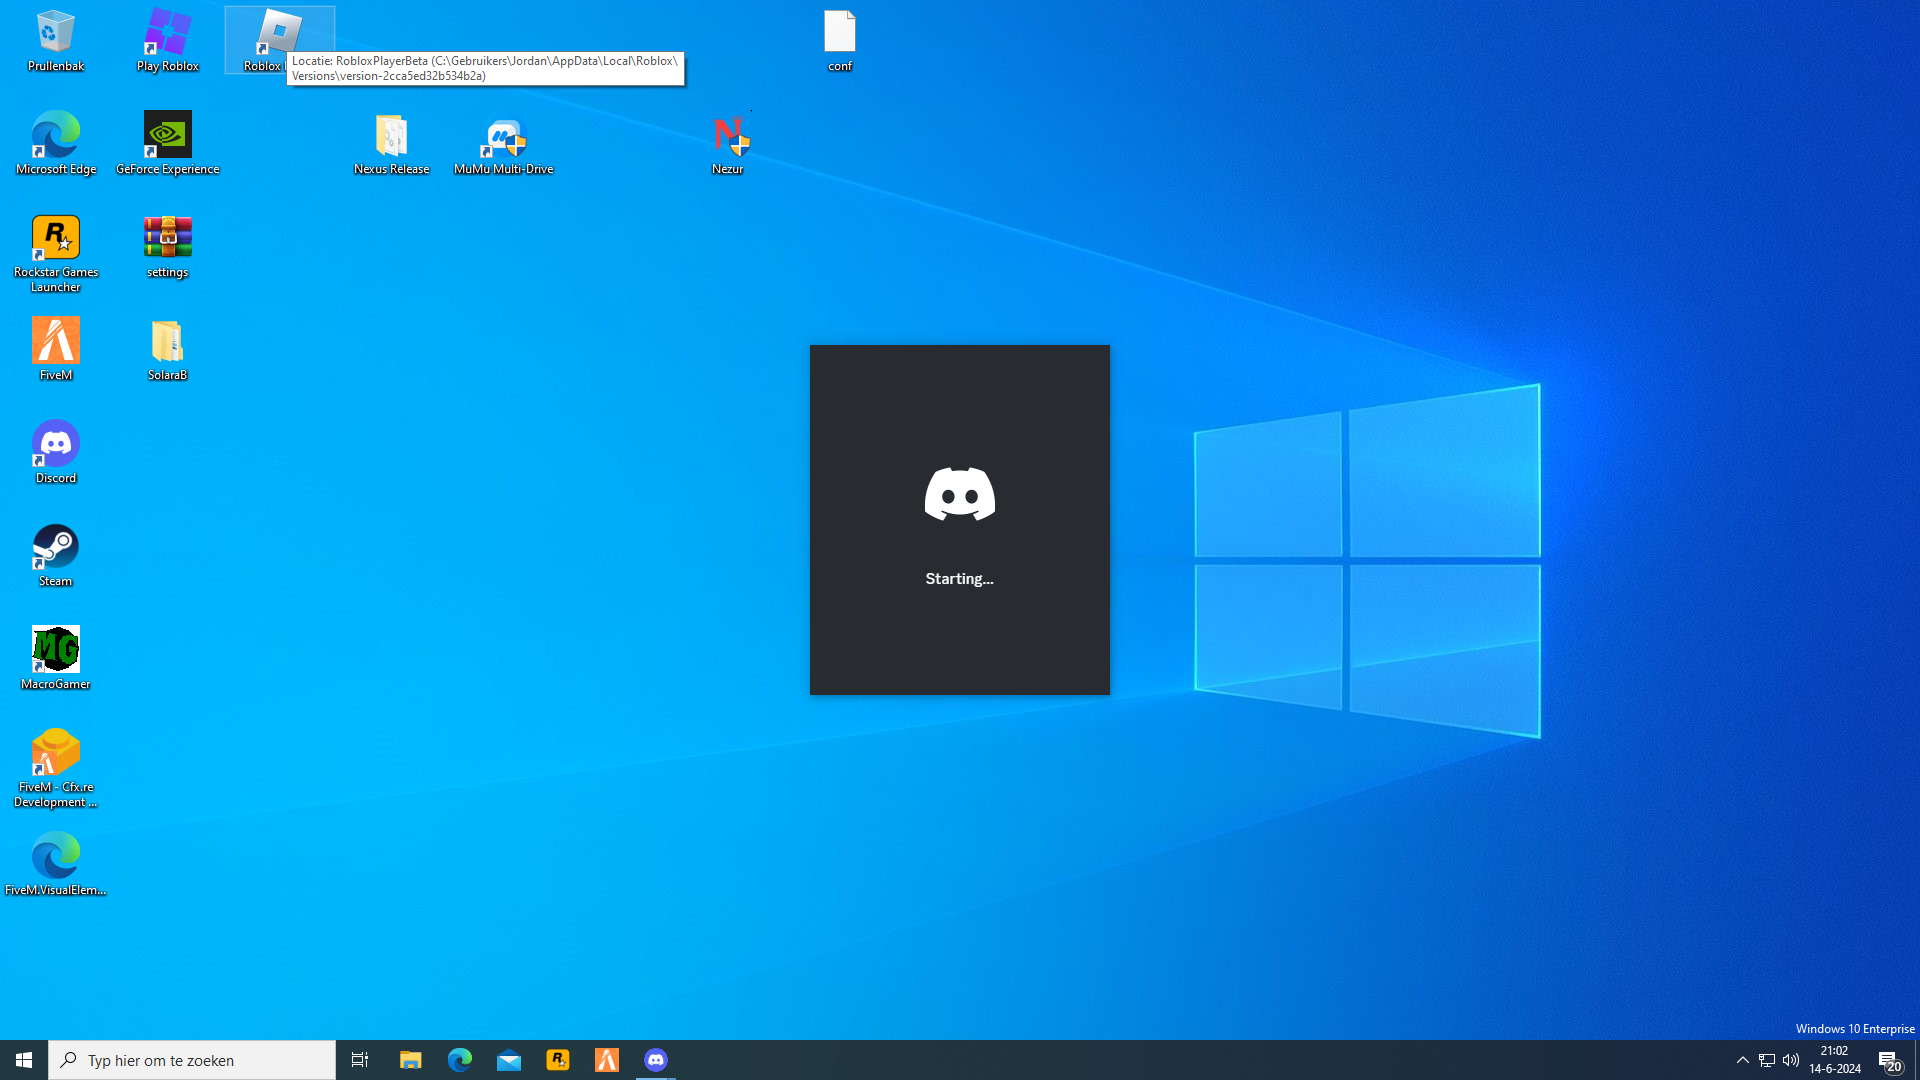Select the conf file on desktop
1920x1080 pixels.
(x=839, y=40)
